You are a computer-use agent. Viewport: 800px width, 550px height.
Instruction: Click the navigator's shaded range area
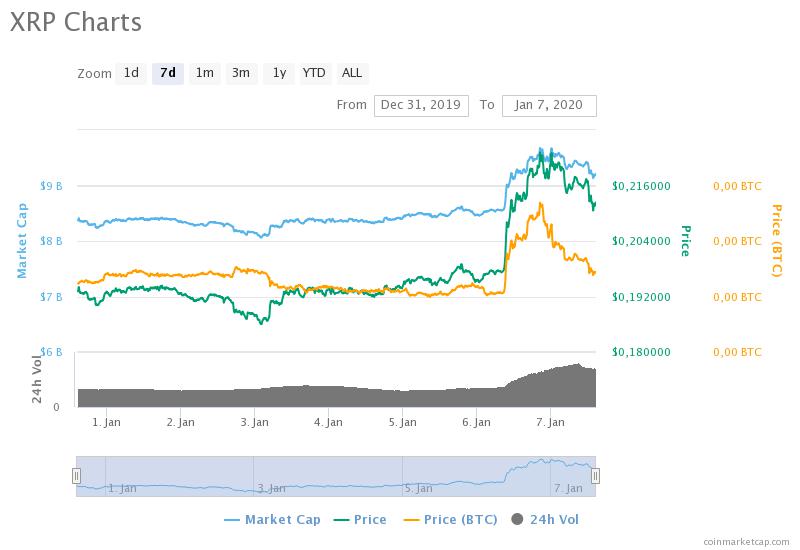pyautogui.click(x=336, y=476)
